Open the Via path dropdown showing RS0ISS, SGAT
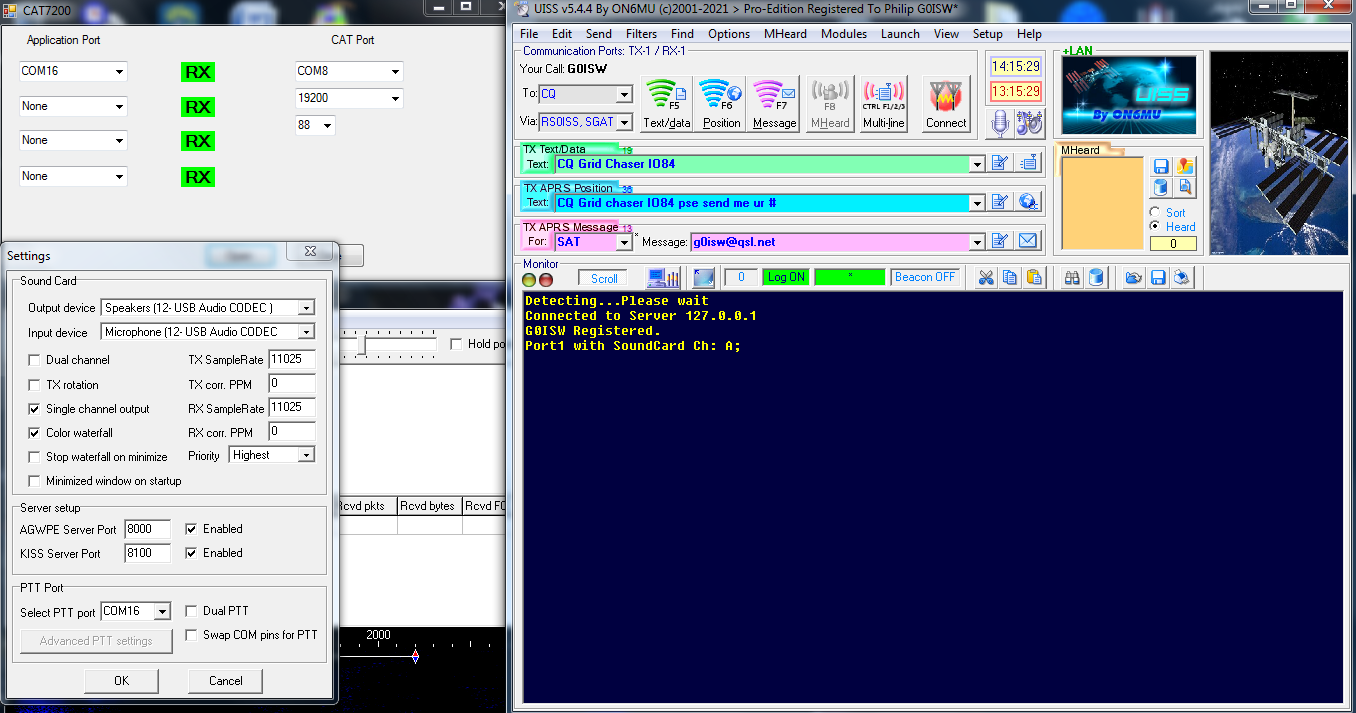 pyautogui.click(x=624, y=122)
